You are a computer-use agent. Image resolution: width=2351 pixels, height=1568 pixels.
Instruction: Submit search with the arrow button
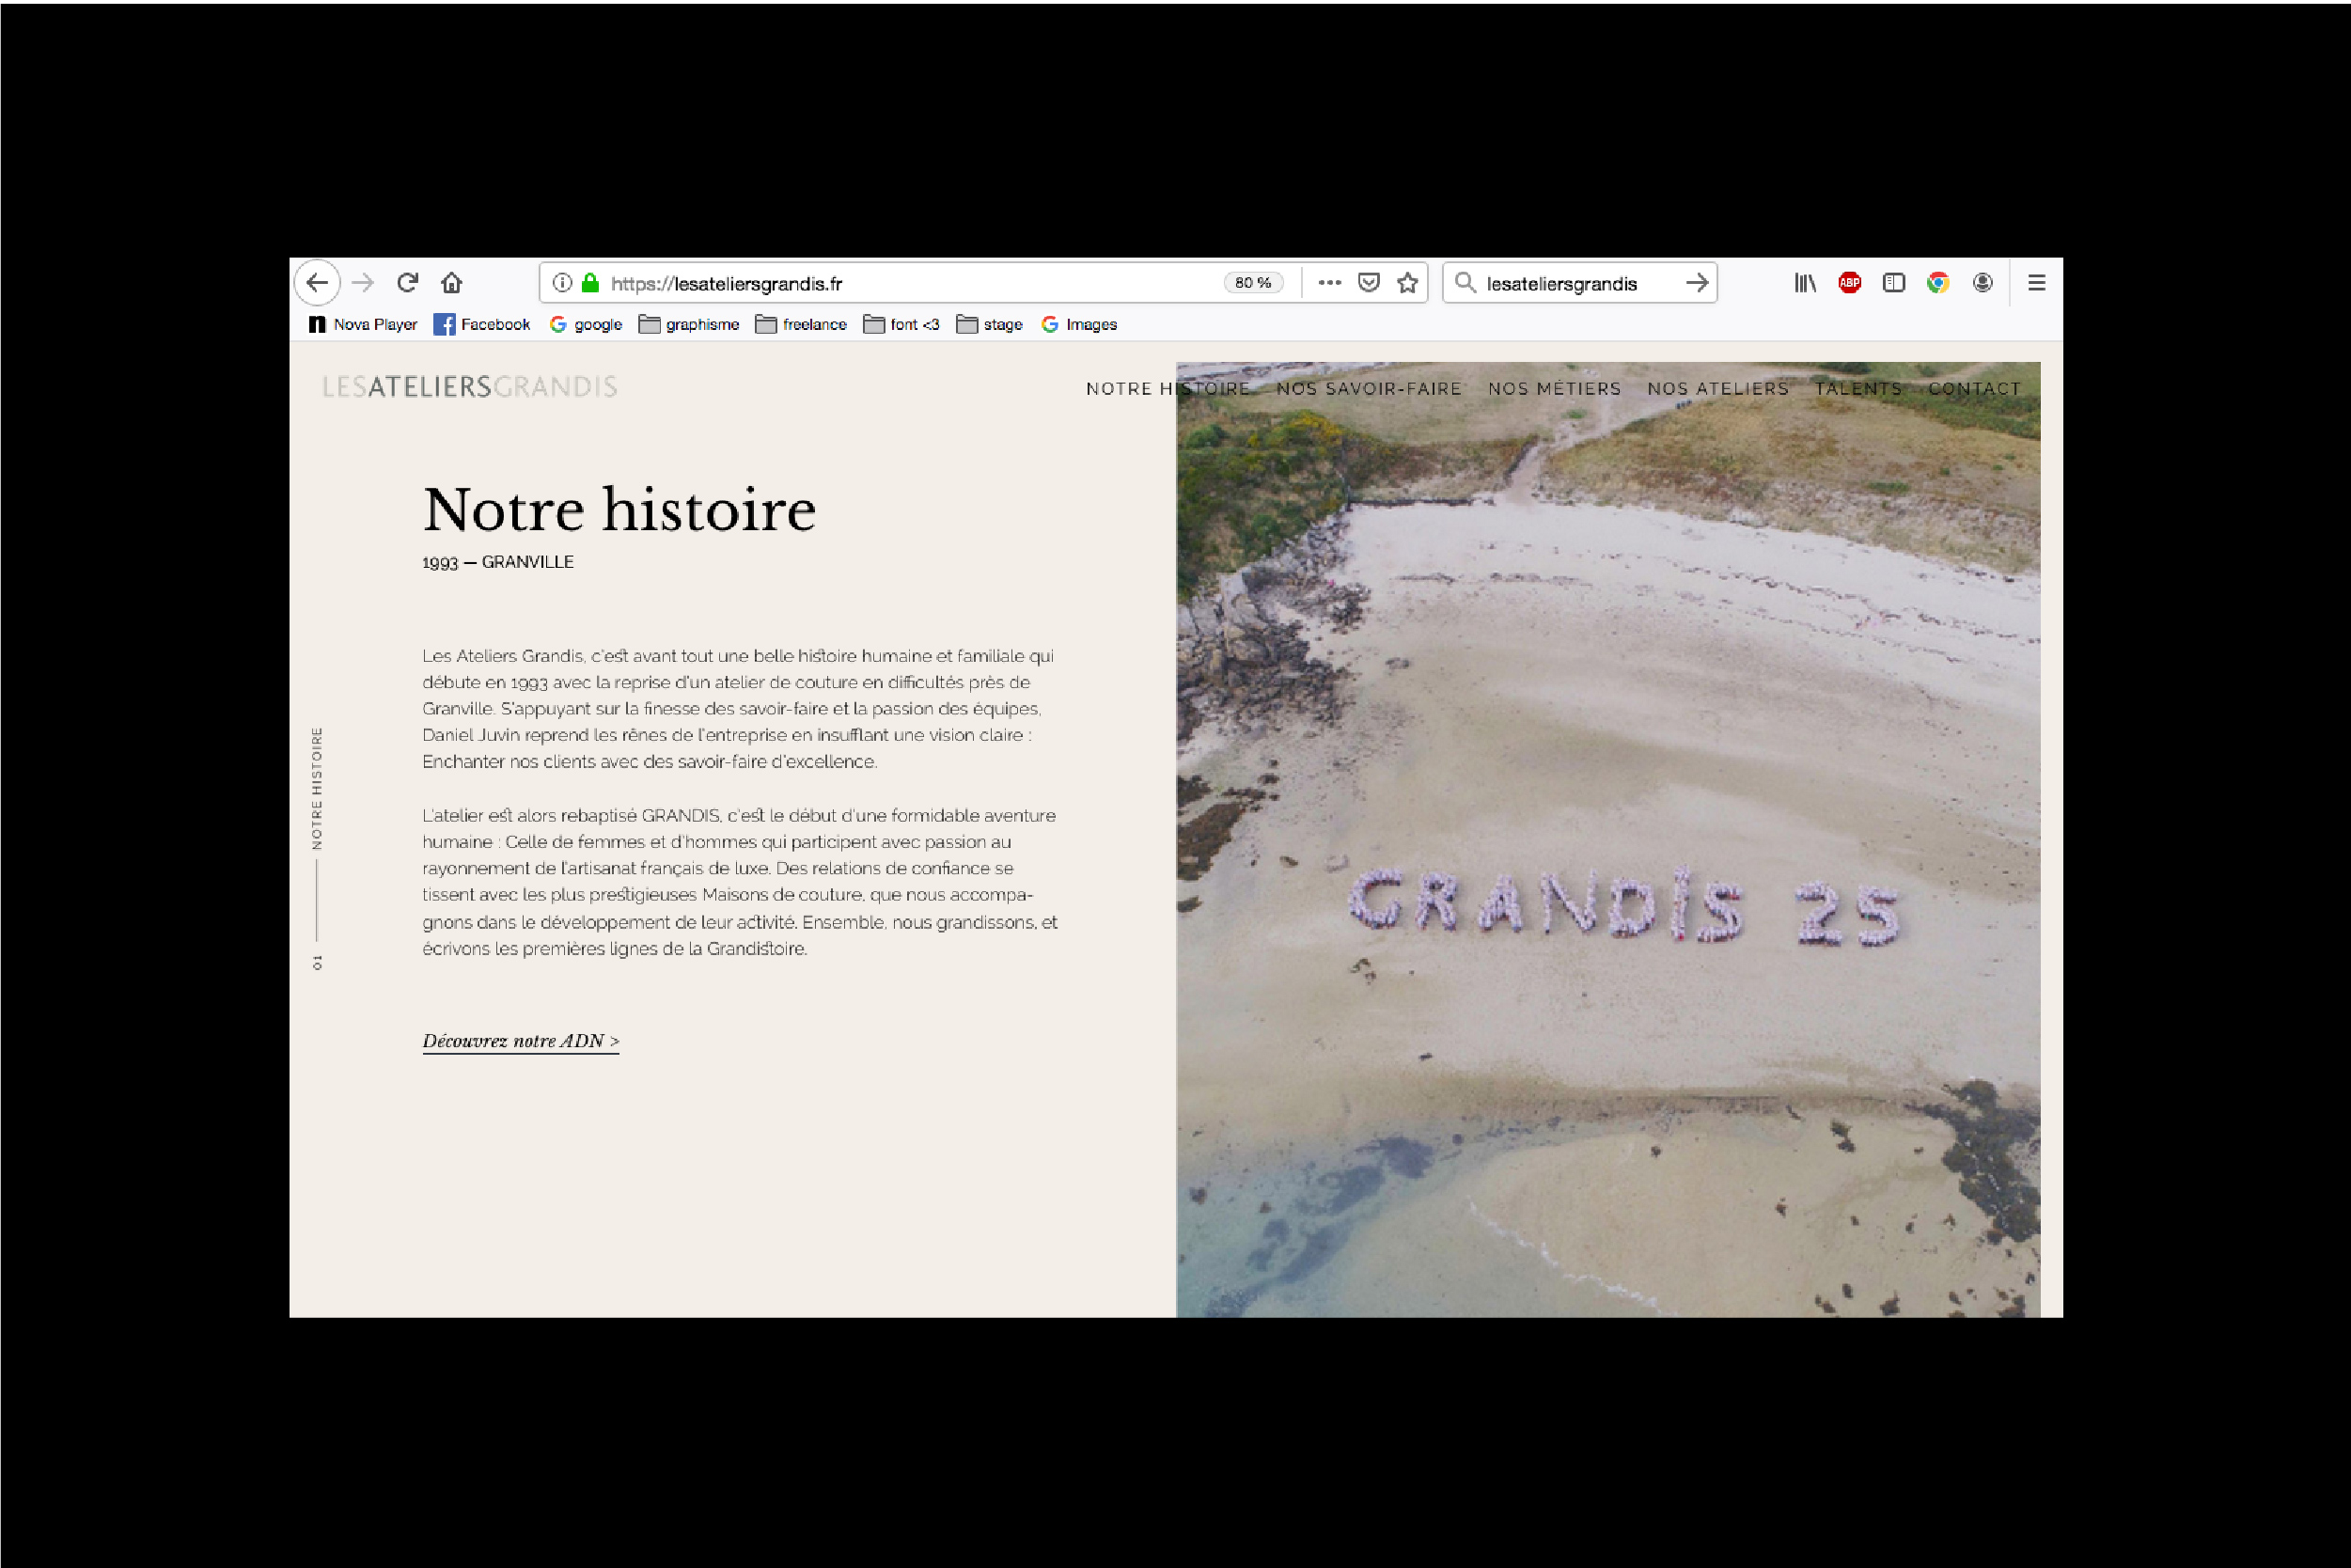pyautogui.click(x=1697, y=283)
